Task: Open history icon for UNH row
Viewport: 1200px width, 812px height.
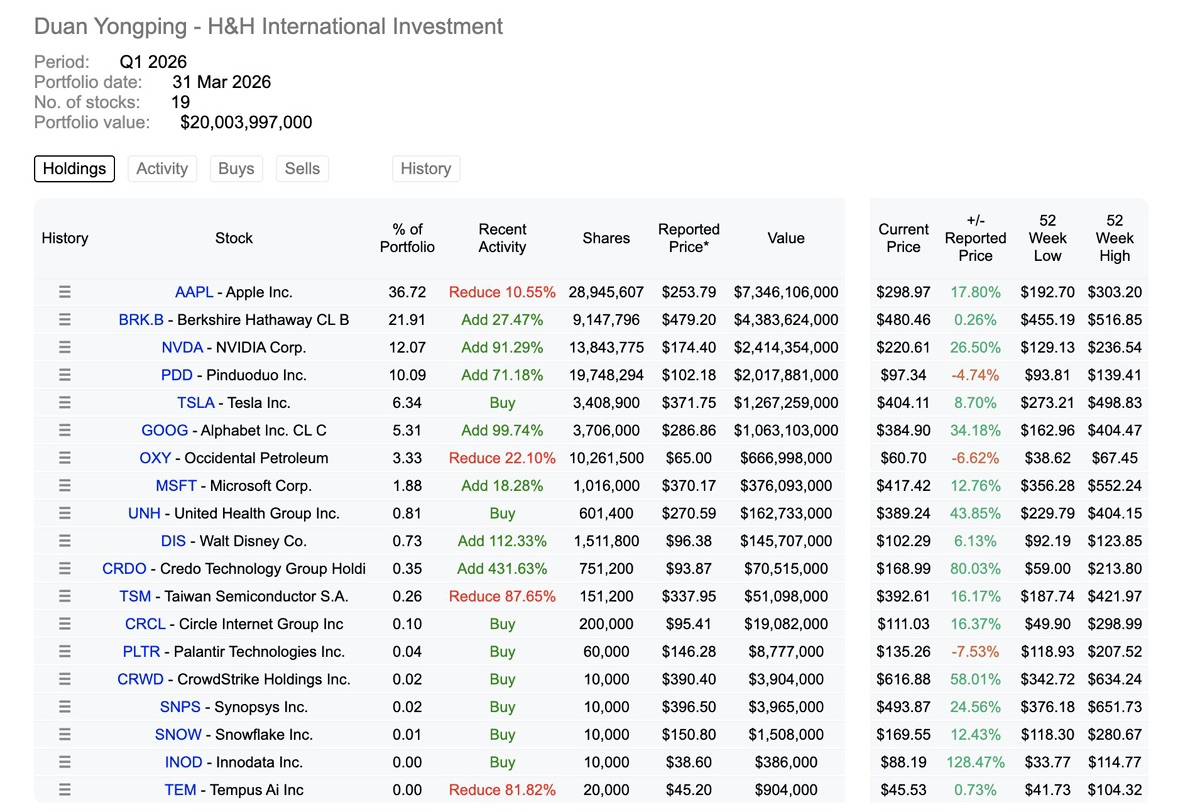Action: [65, 513]
